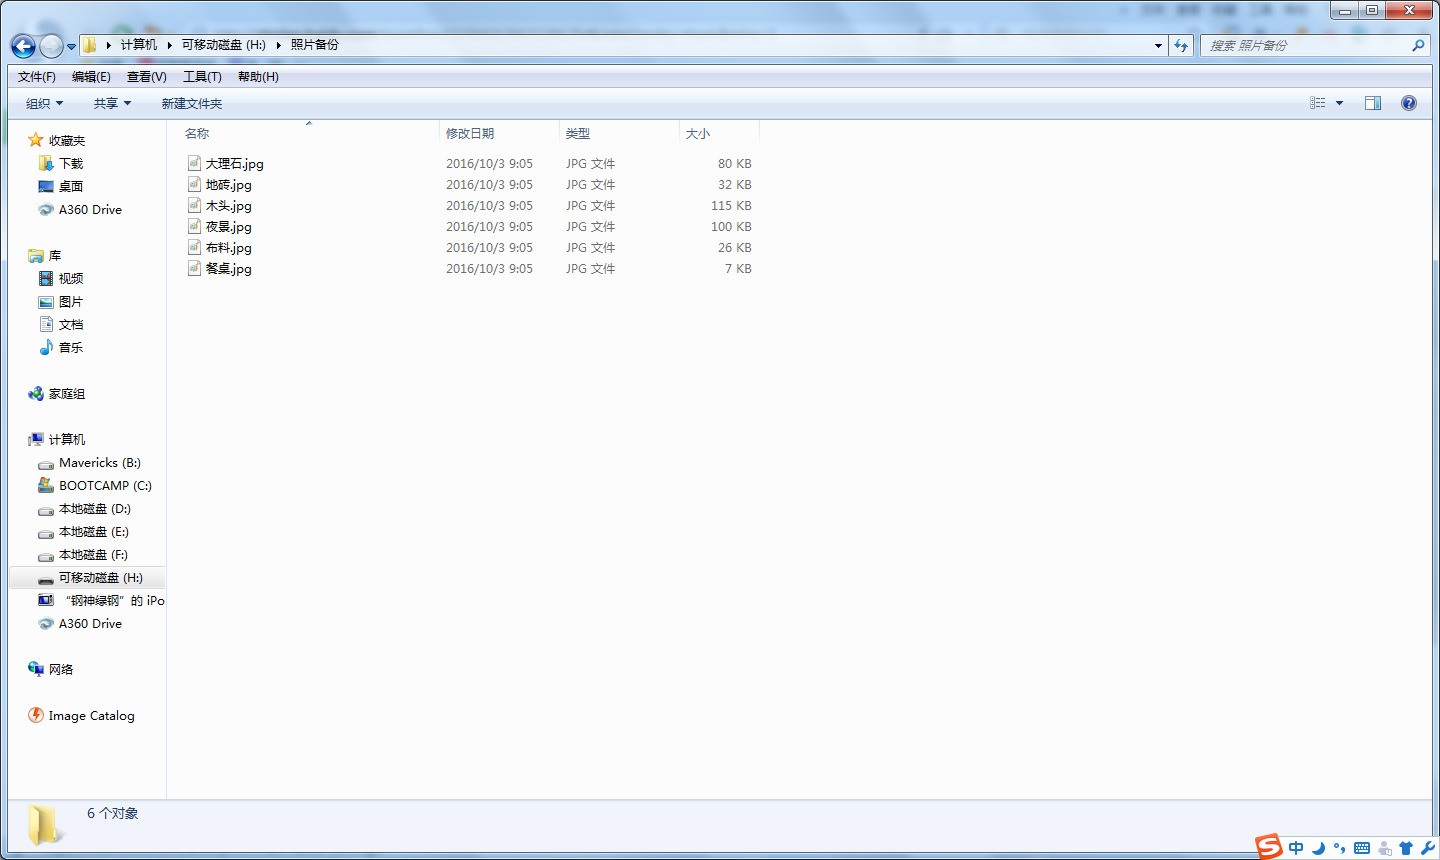1440x860 pixels.
Task: Open A360 Drive under favorites
Action: (x=90, y=210)
